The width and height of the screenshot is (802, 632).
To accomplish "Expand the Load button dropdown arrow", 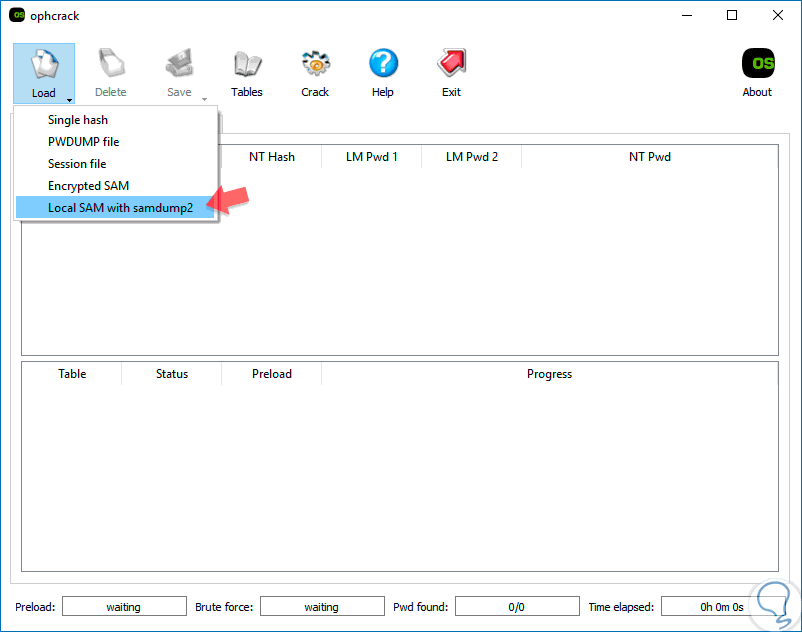I will point(69,100).
